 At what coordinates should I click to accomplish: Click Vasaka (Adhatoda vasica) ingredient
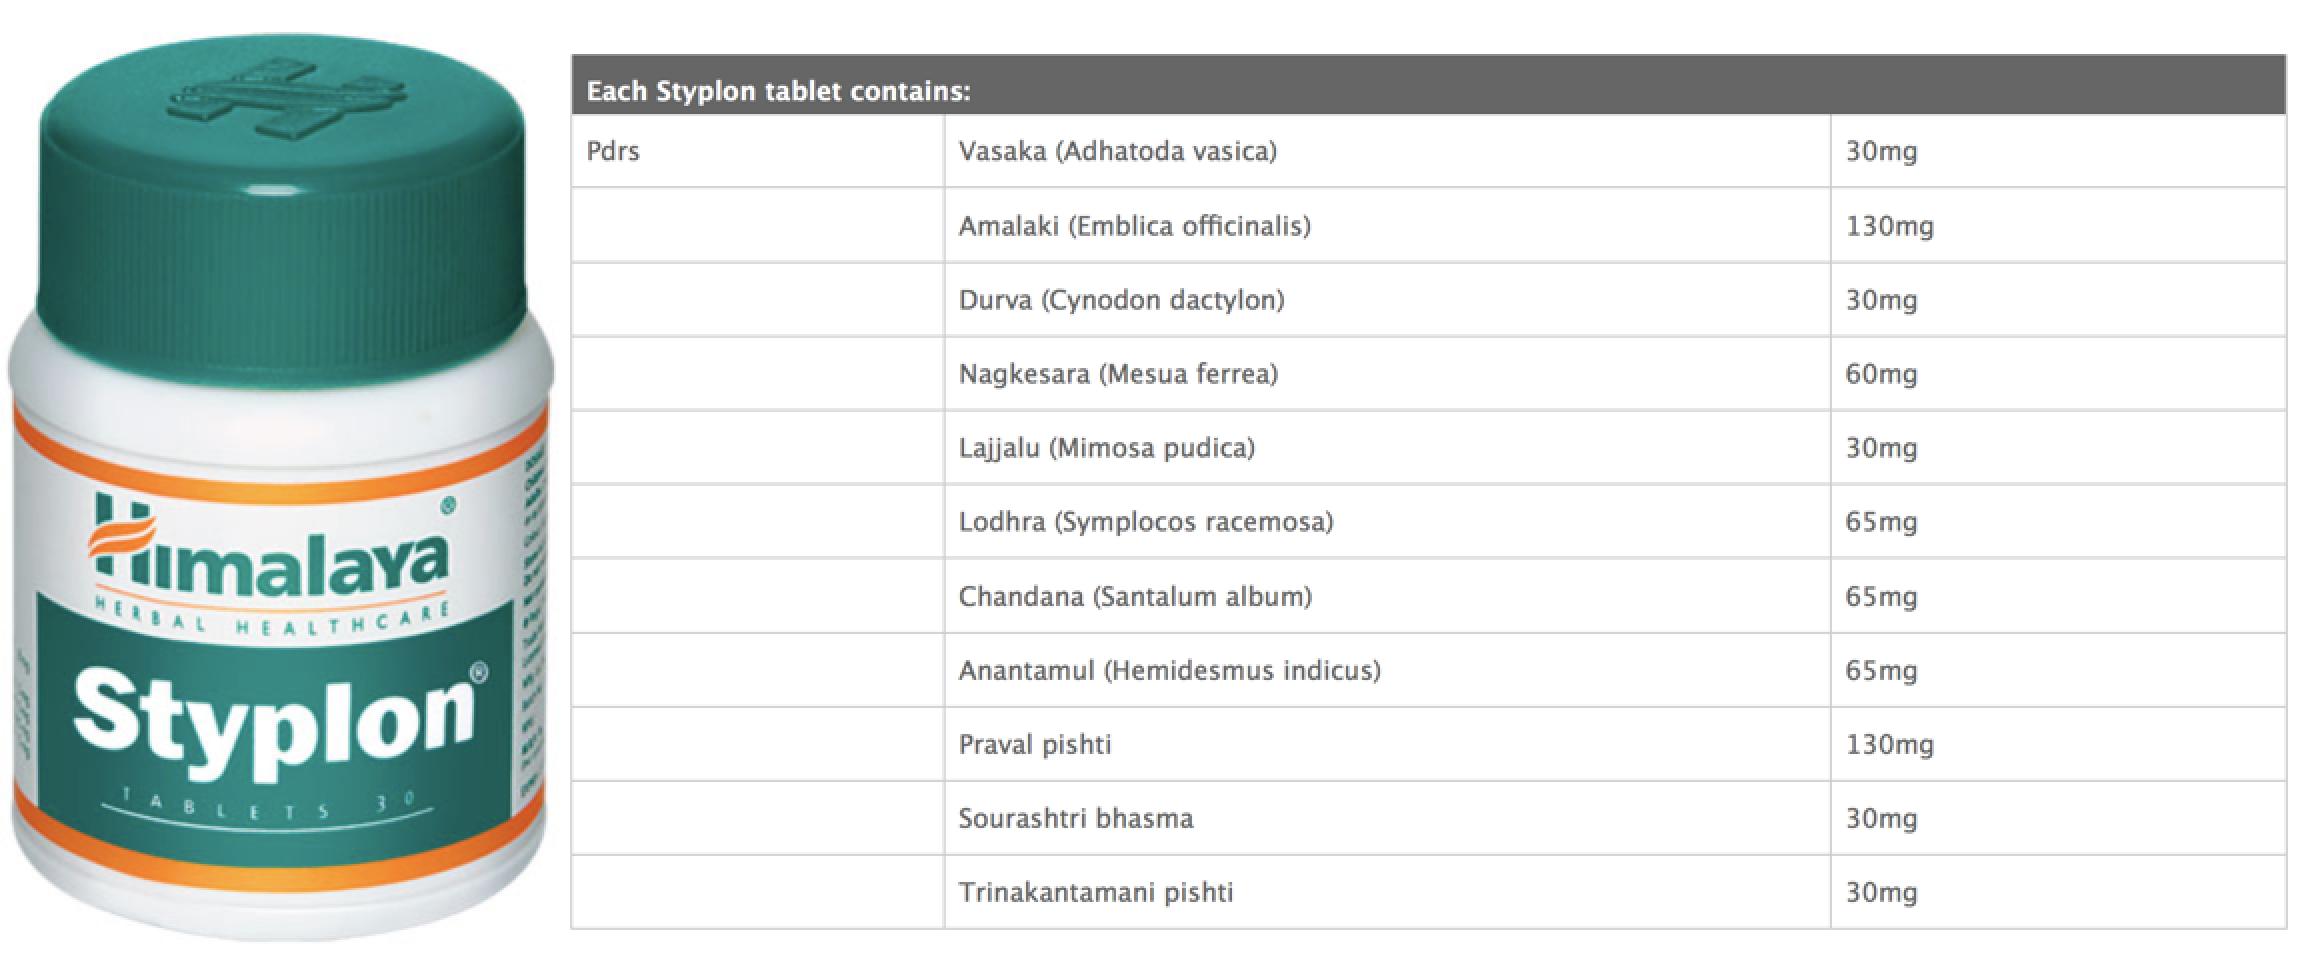pos(1118,151)
